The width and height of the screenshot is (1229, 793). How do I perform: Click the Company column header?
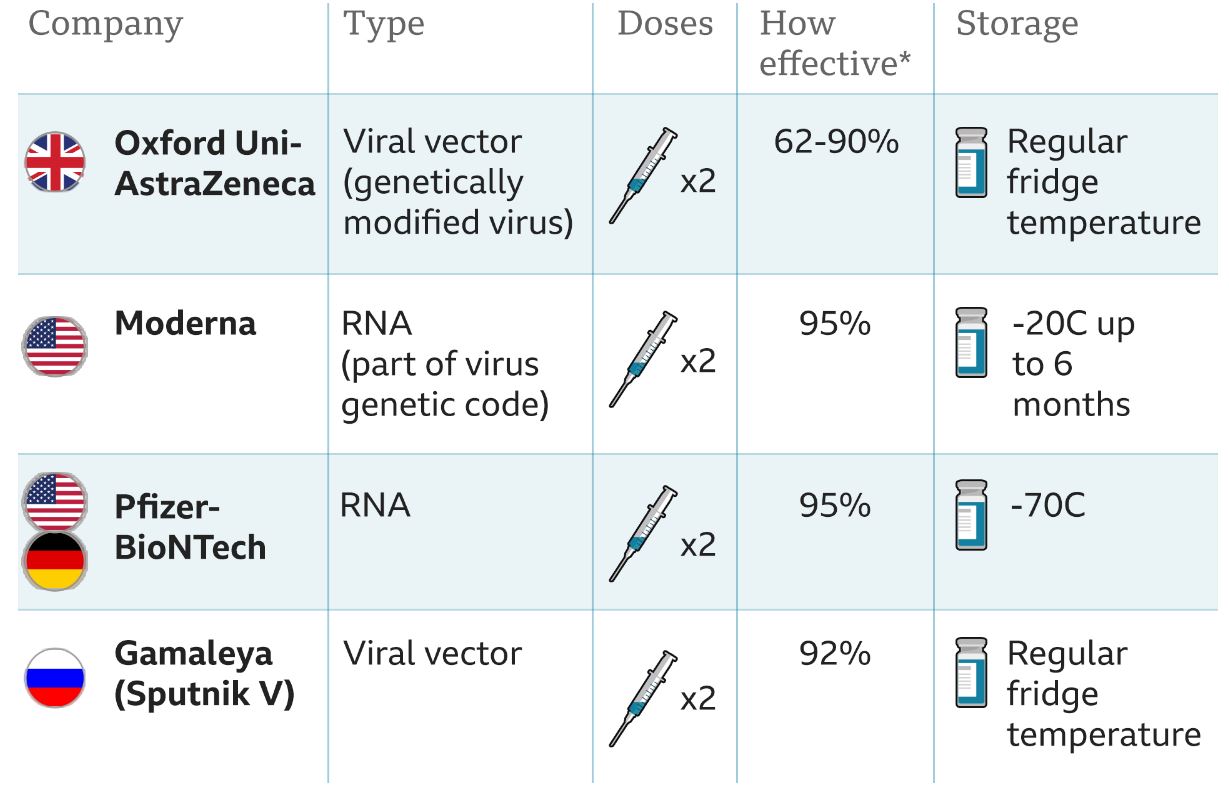click(x=106, y=25)
